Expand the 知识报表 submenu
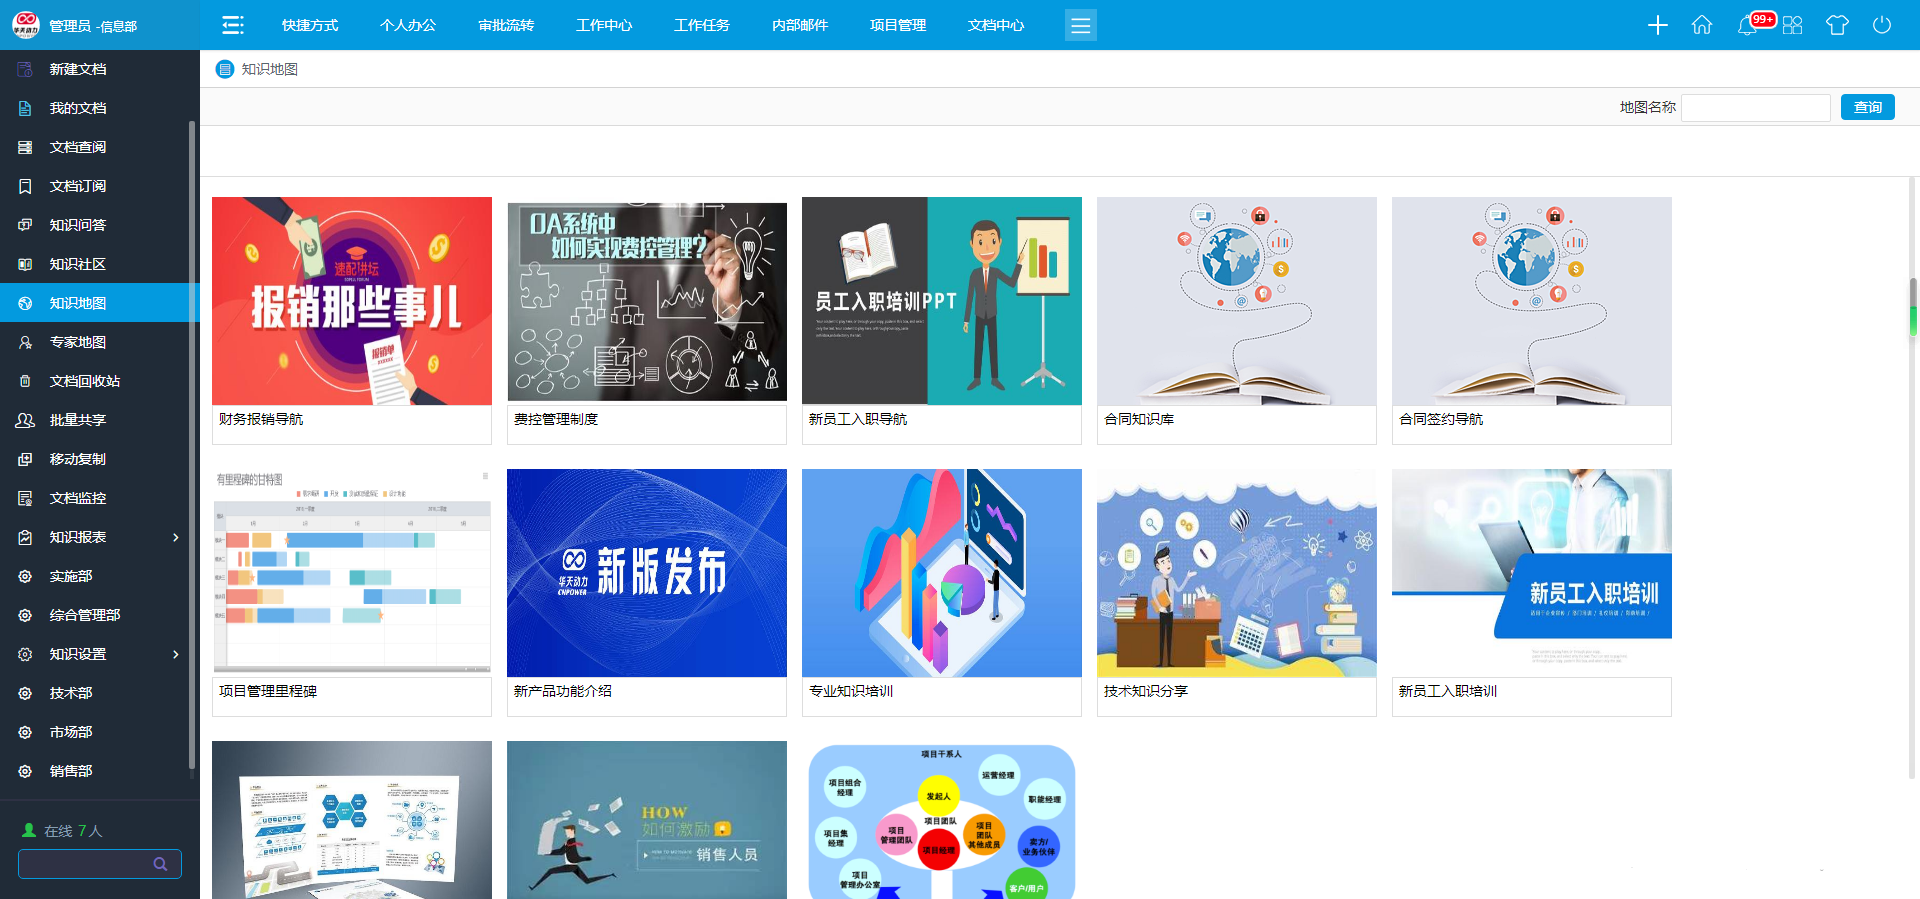The image size is (1920, 899). [x=176, y=537]
